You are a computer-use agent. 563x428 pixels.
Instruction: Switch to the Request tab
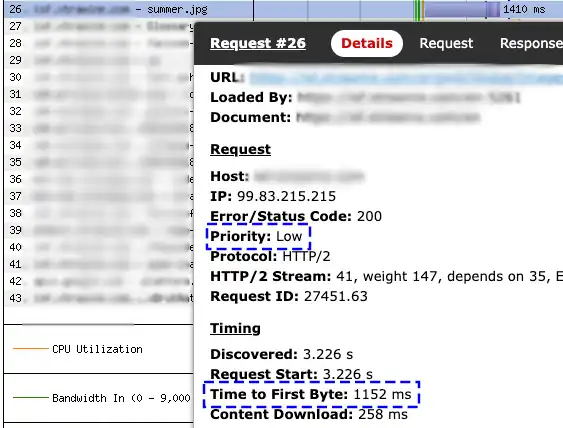446,43
